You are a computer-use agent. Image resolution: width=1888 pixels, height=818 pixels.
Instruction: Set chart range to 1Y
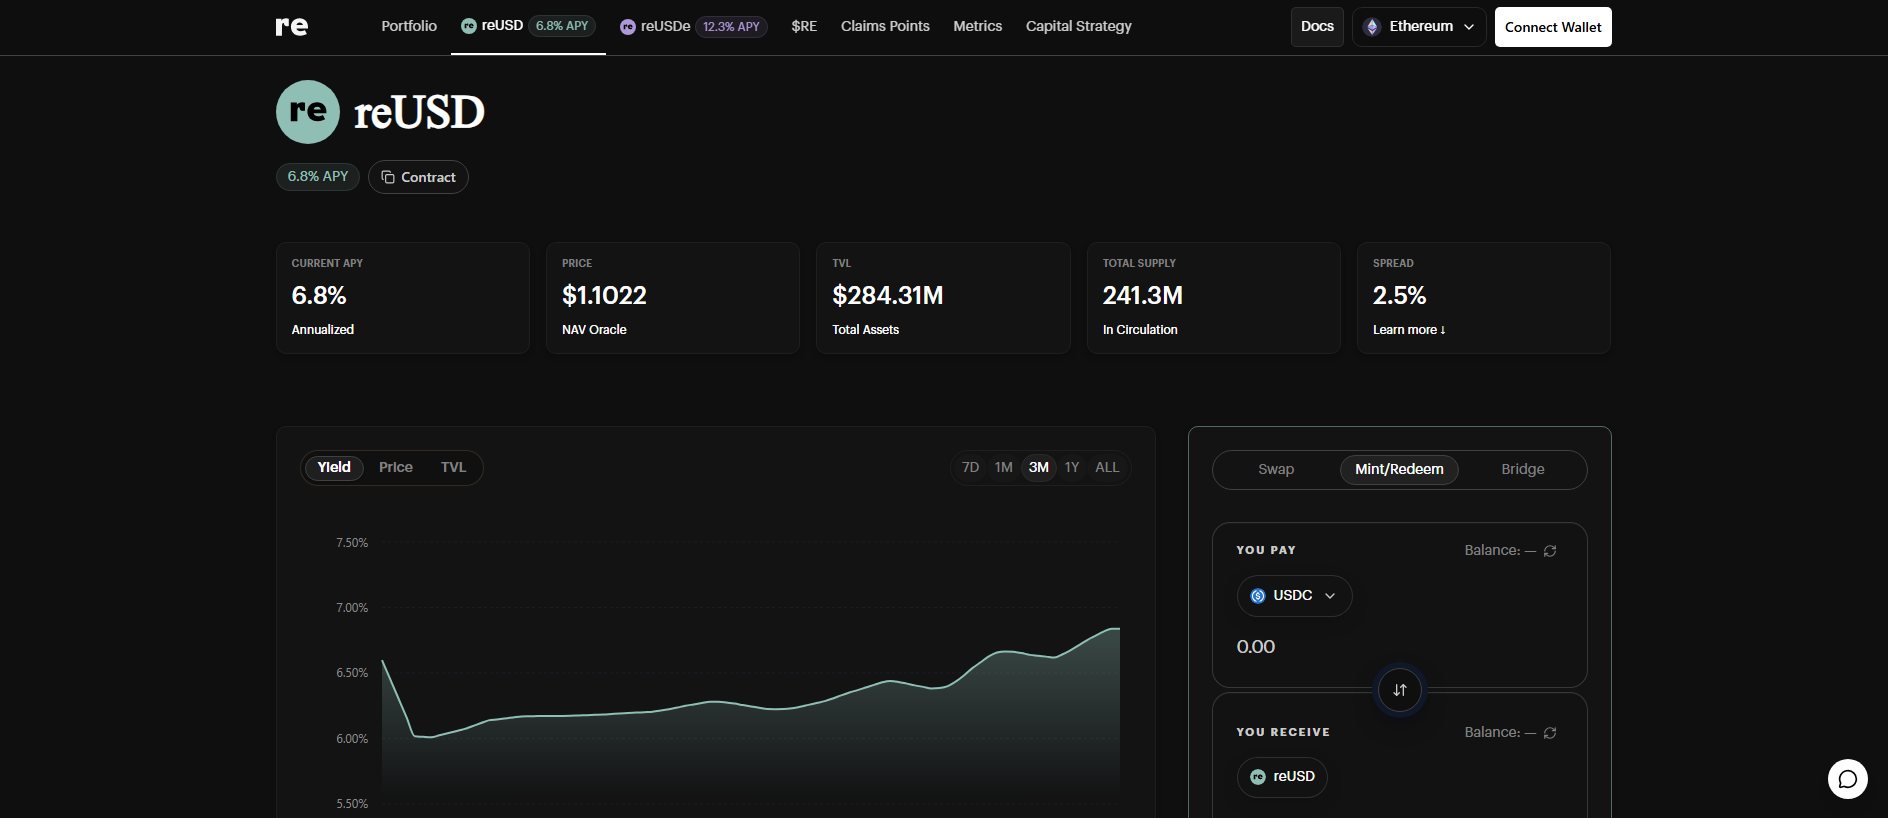pyautogui.click(x=1072, y=468)
